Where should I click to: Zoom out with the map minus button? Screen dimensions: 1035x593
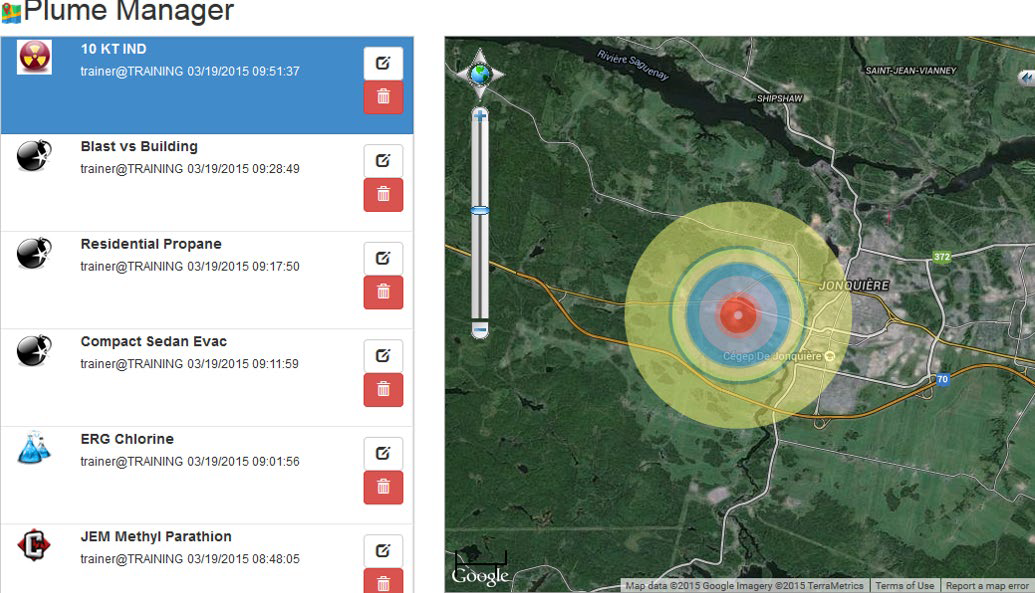pyautogui.click(x=480, y=329)
